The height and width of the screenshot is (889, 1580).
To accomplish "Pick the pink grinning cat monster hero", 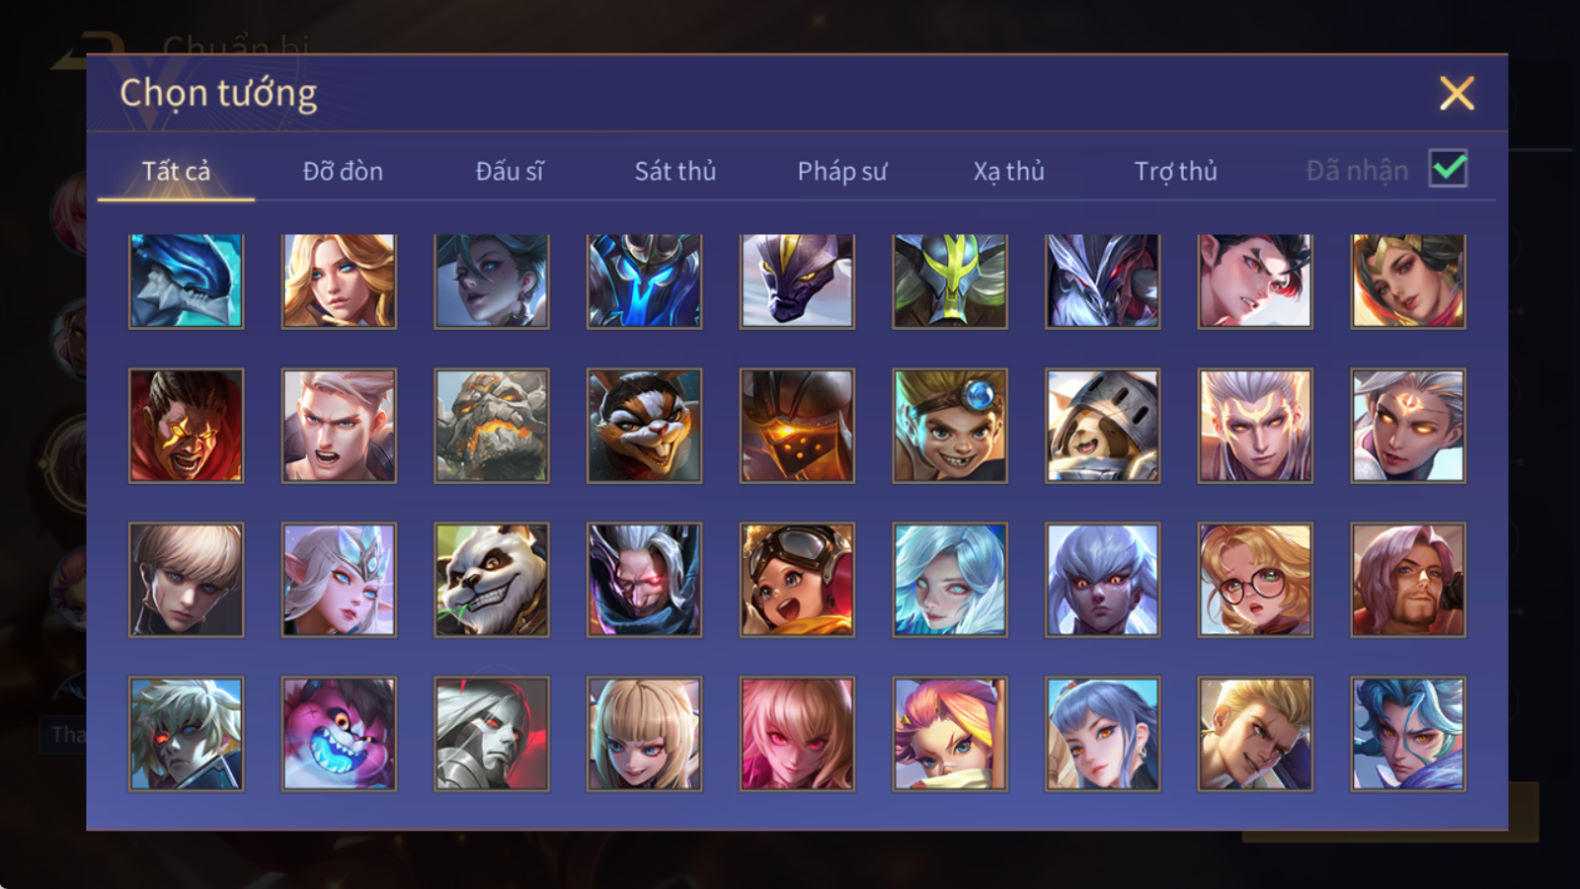I will click(338, 734).
